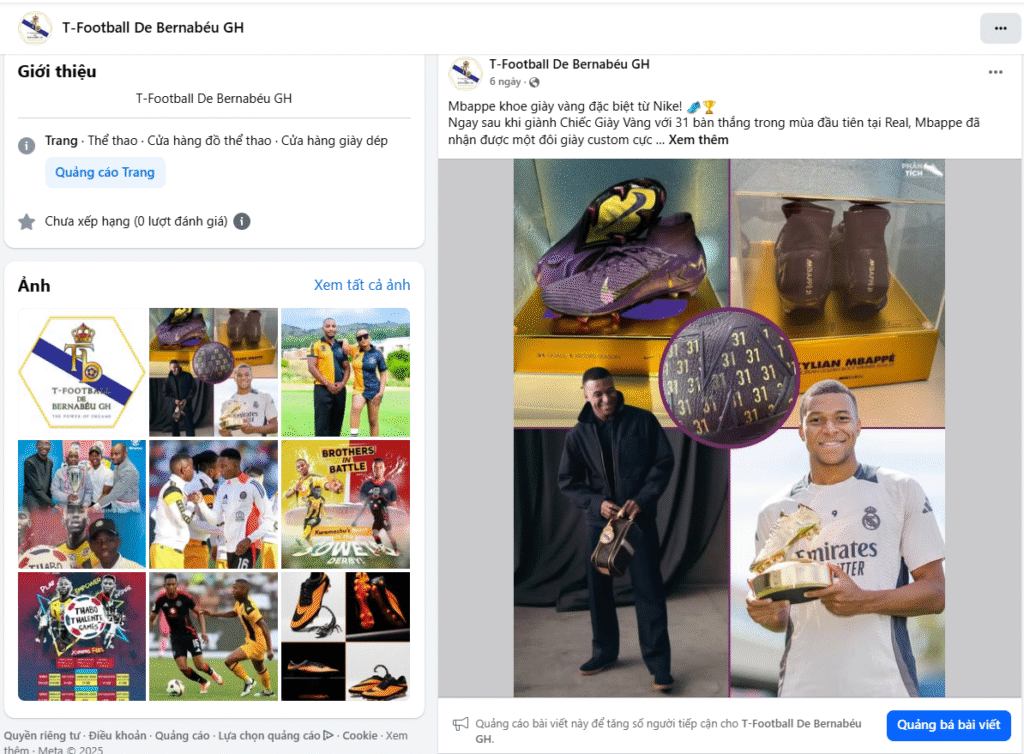This screenshot has width=1024, height=754.
Task: Click the ad choices triangle icon in footer
Action: (328, 735)
